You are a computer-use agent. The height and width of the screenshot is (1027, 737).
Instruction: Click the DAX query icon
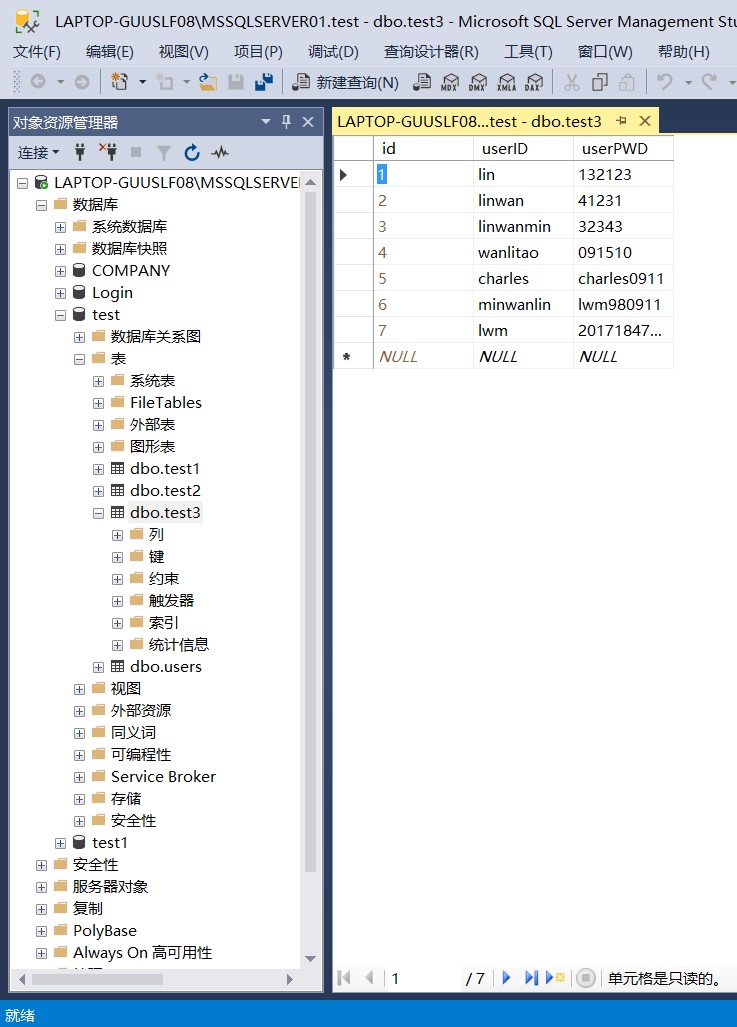coord(534,82)
